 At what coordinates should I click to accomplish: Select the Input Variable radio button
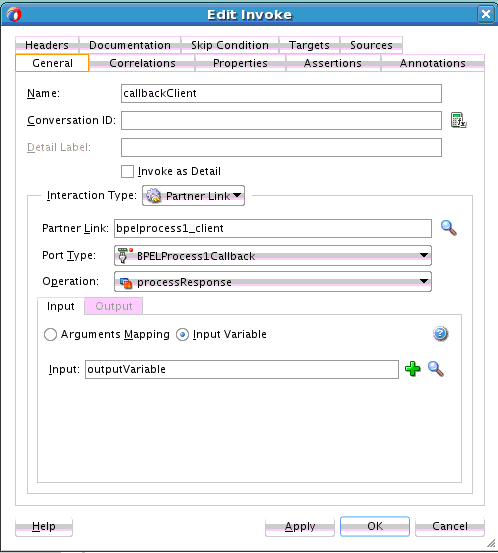182,334
